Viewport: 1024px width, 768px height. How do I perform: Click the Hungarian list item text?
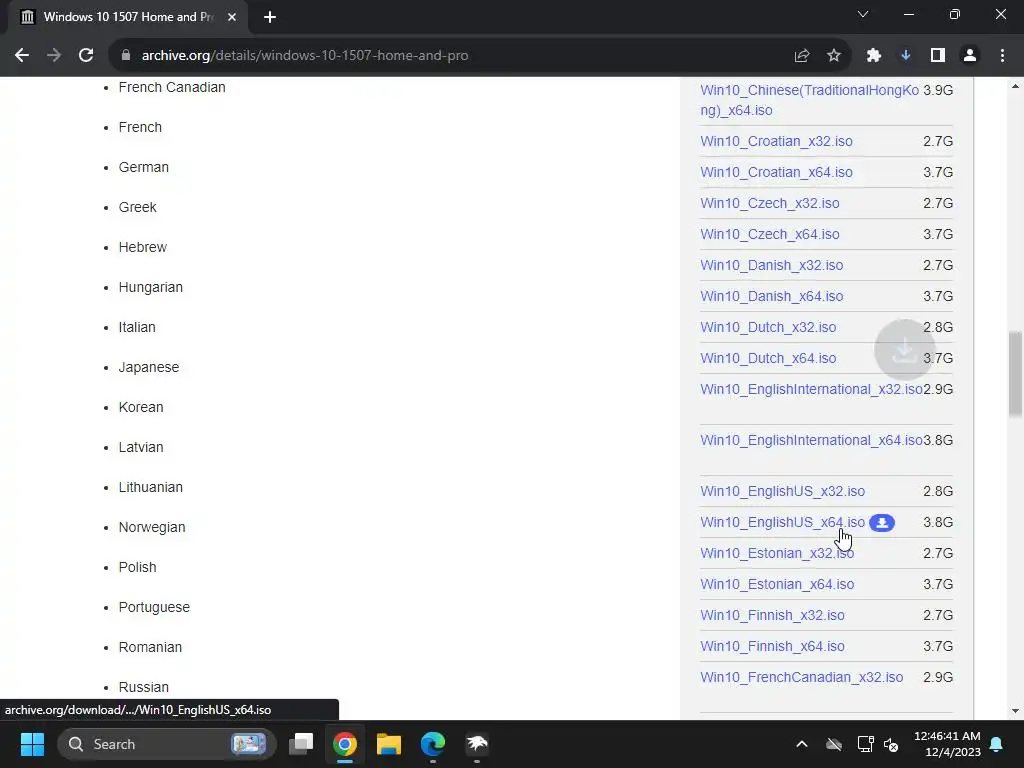coord(151,287)
